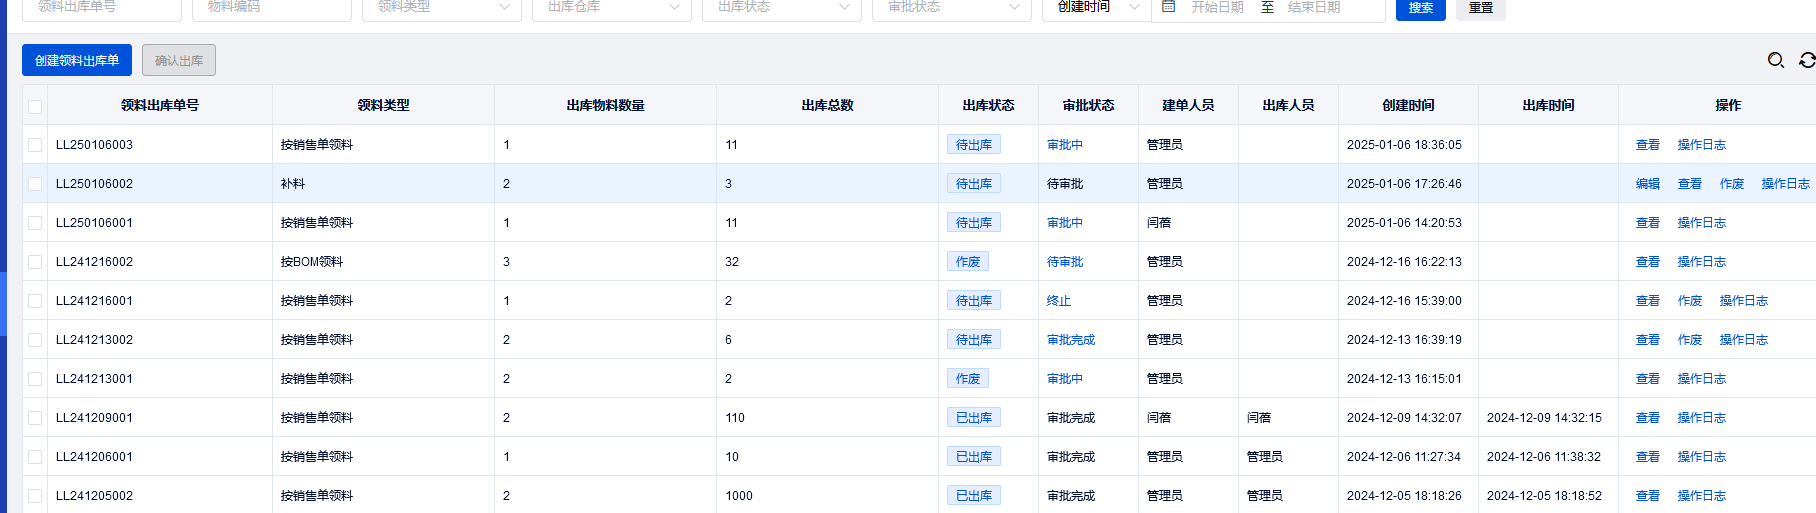Click the 创建领料出库单 button

[77, 60]
